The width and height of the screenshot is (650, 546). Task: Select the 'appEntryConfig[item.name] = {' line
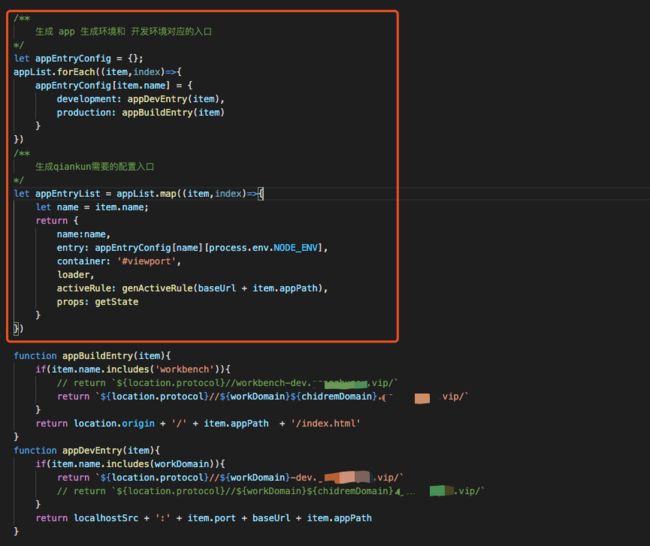pos(114,85)
